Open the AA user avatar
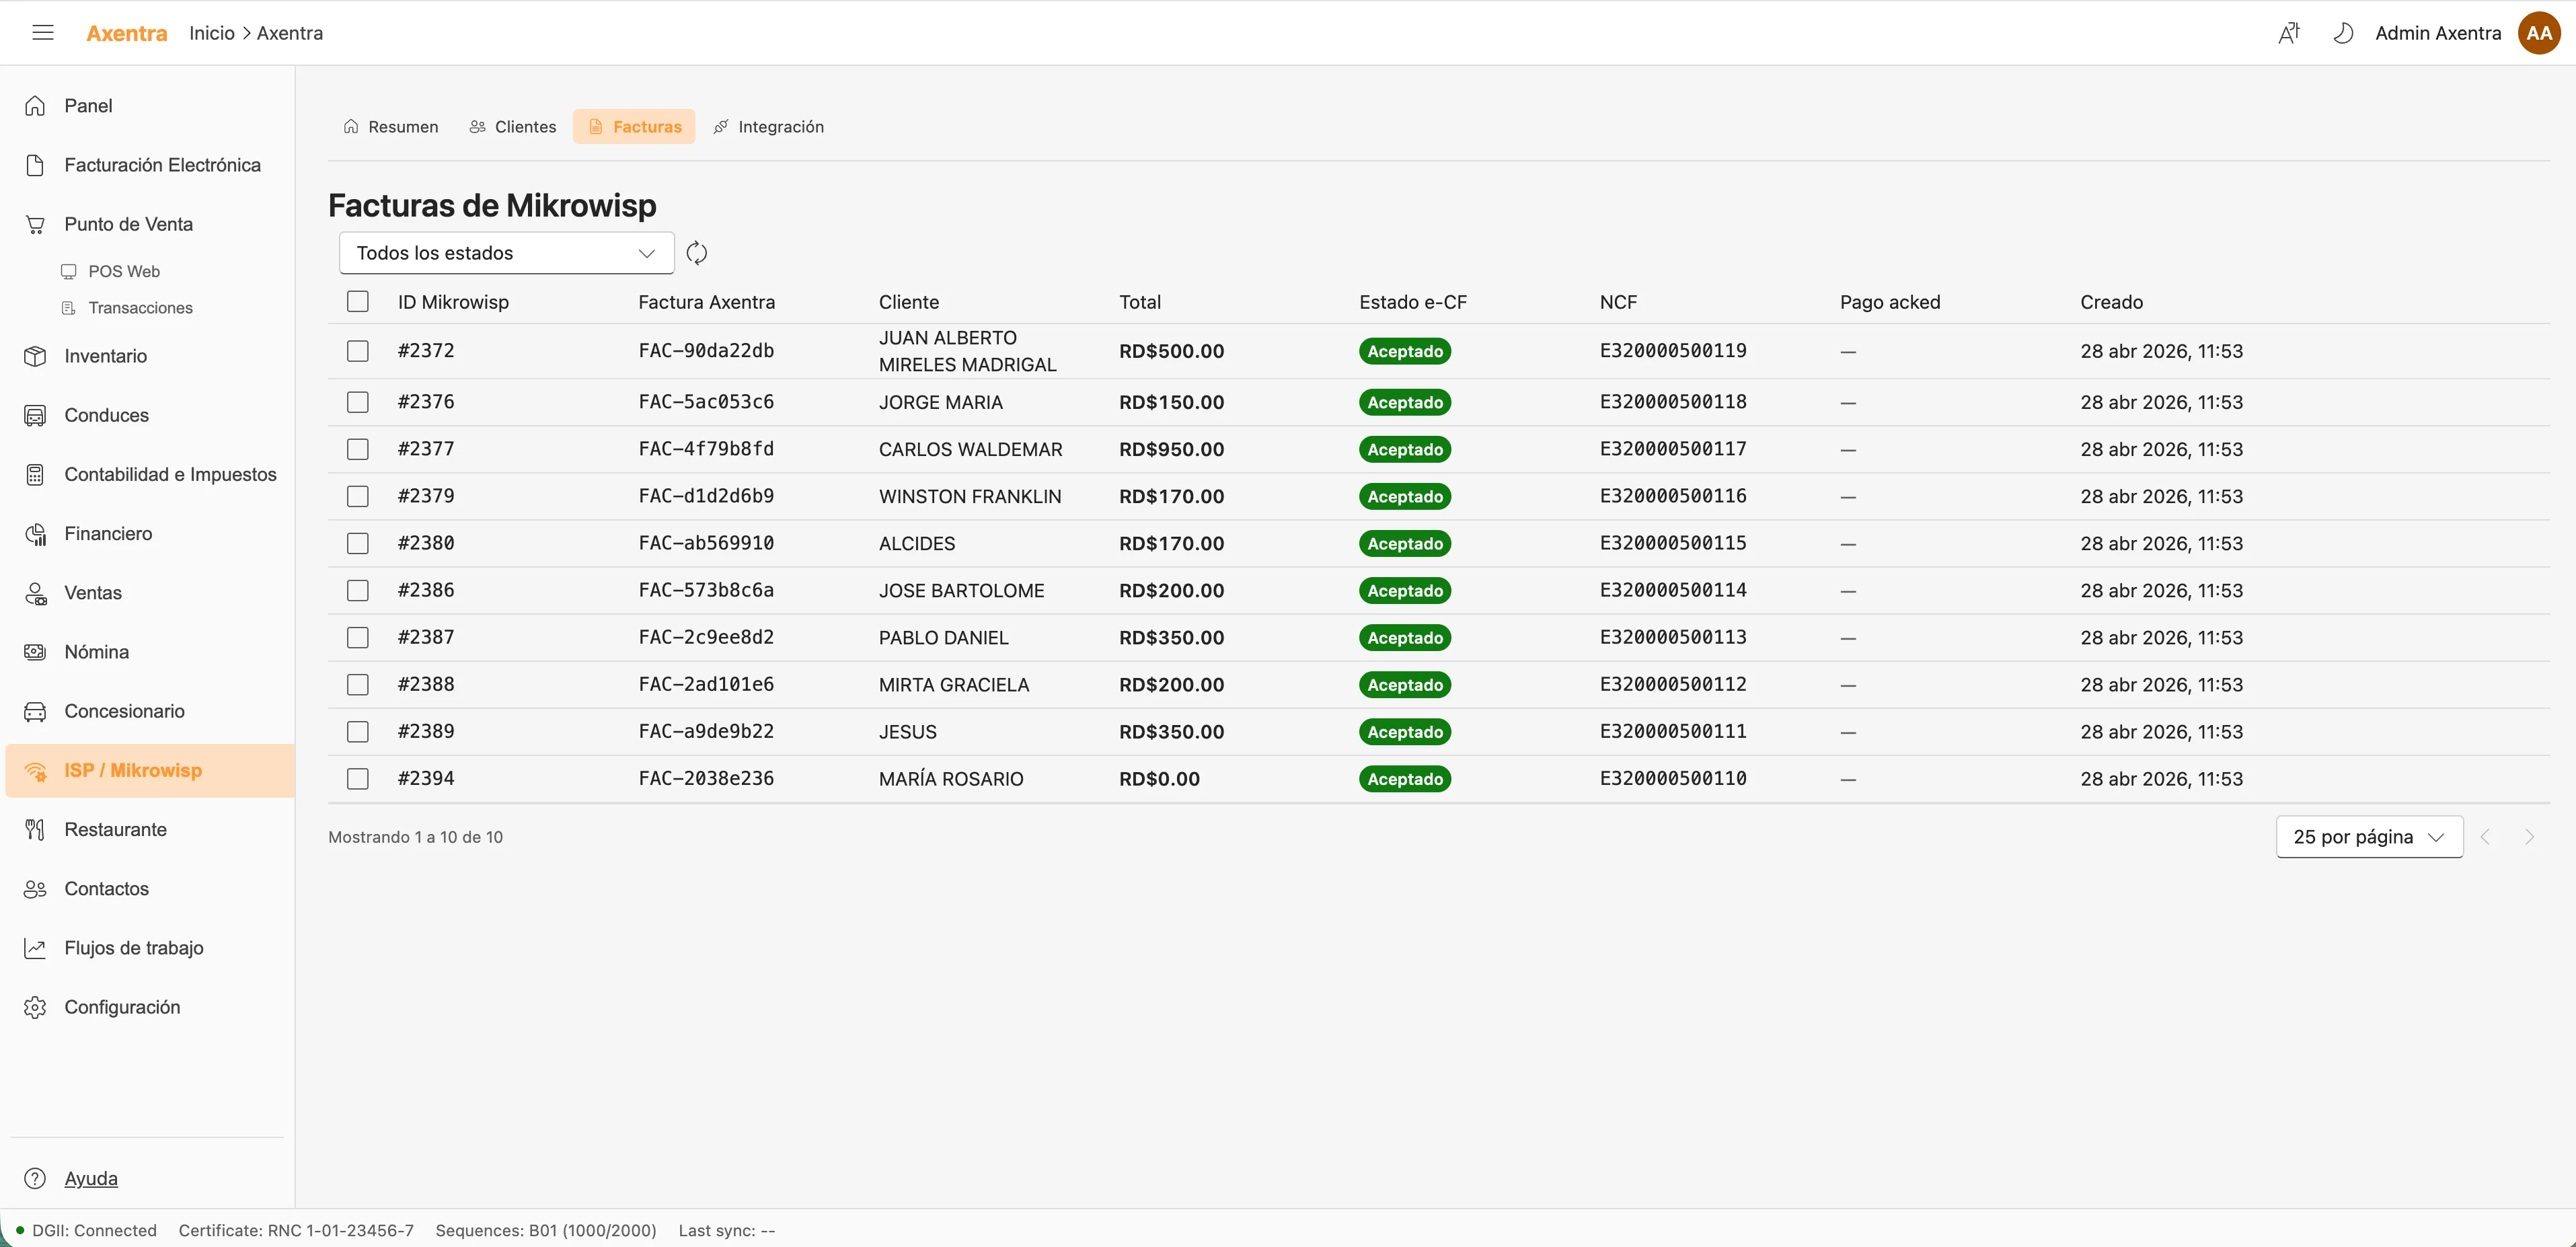 click(2539, 33)
